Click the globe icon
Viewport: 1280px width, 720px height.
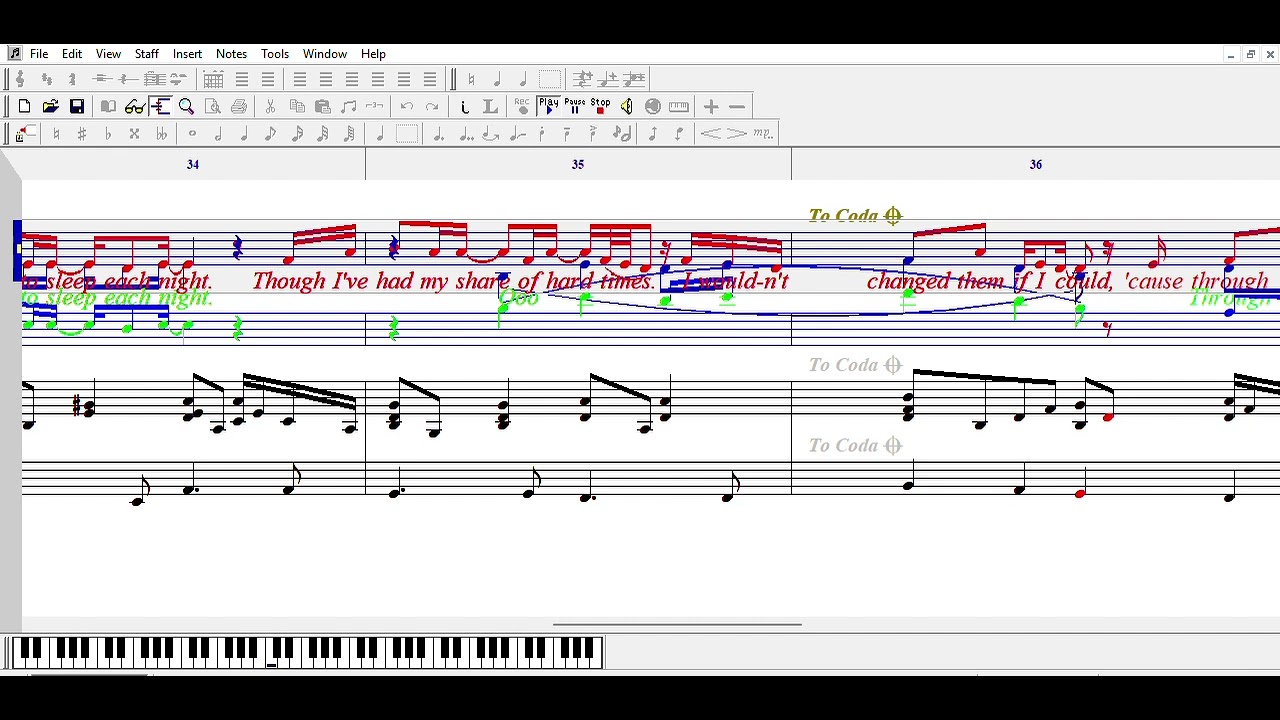[653, 106]
